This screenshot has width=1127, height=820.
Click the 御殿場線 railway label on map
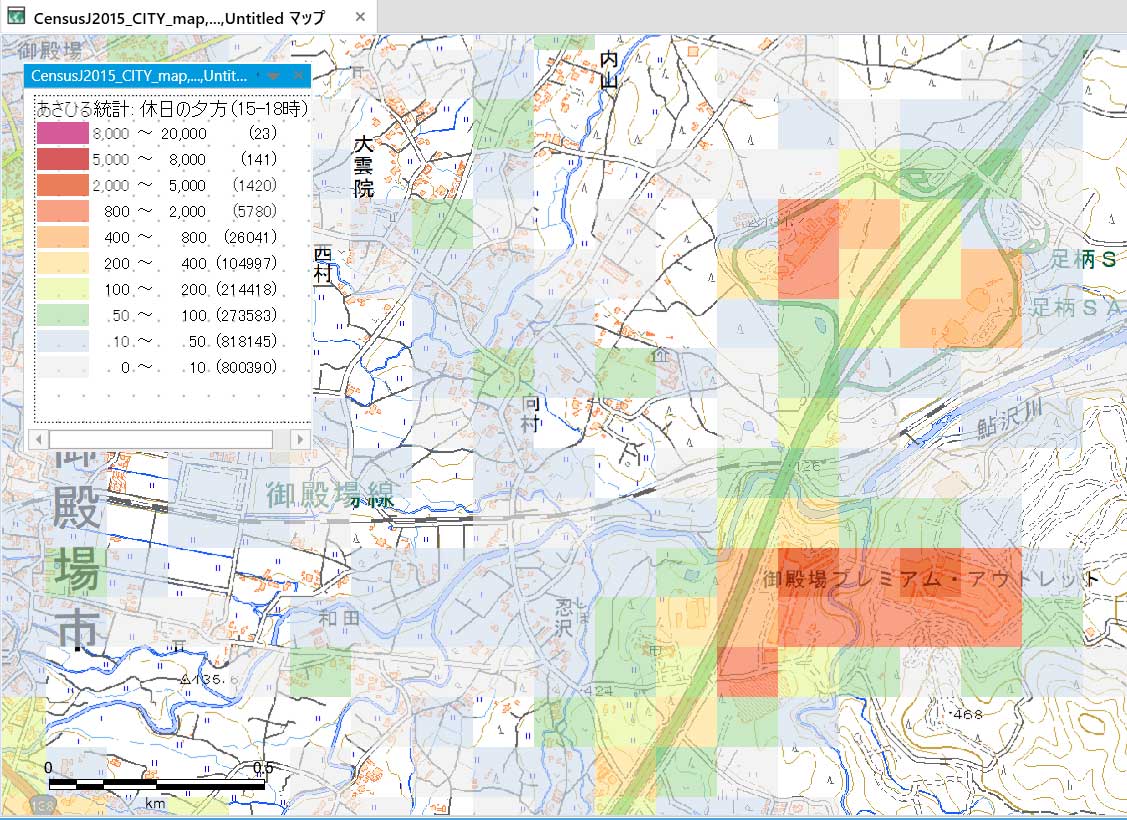[x=330, y=493]
